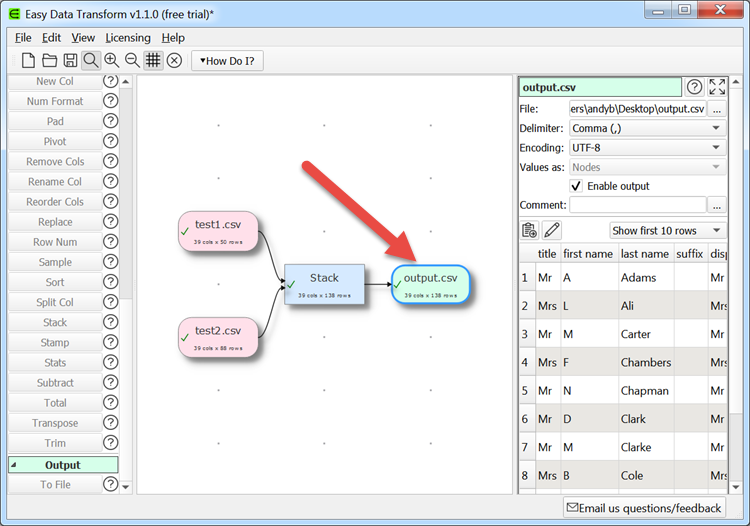Click the zoom out magnifier icon
This screenshot has height=526, width=750.
coord(132,61)
